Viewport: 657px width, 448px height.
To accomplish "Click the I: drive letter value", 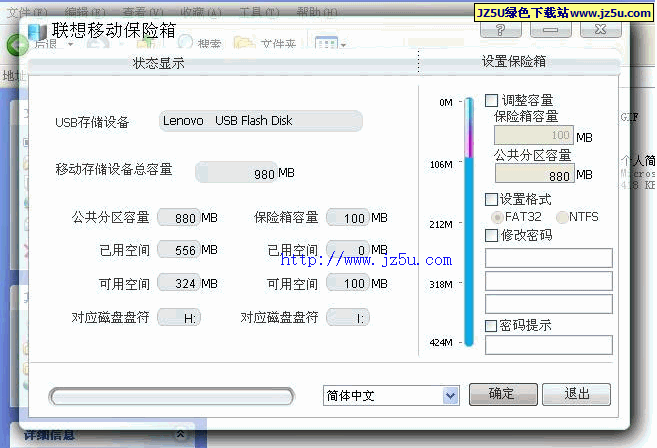I will coord(348,317).
